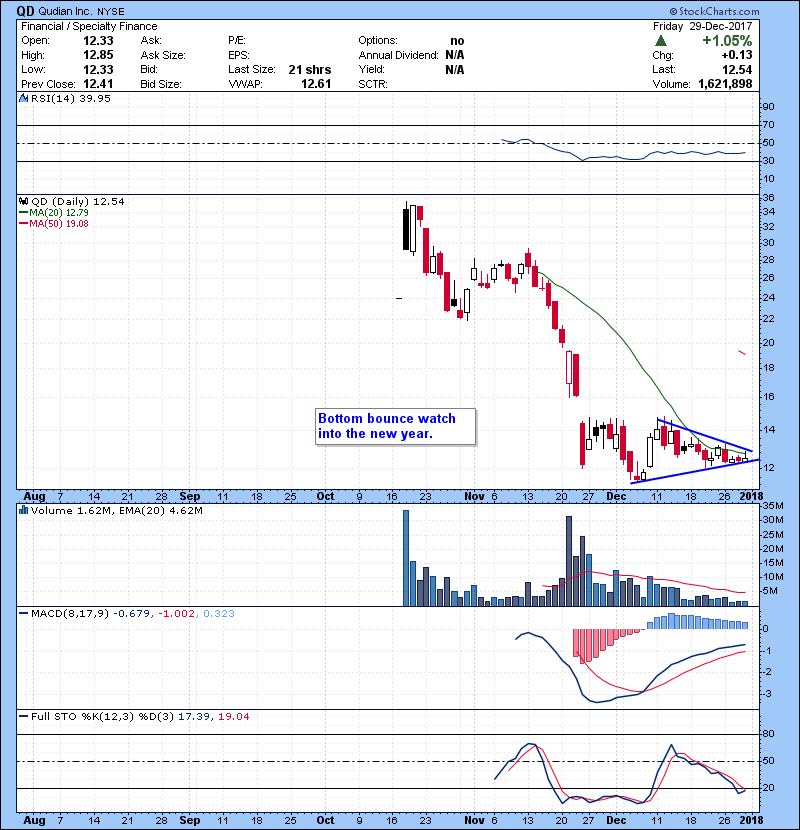Click the MACD signal value -1.002
Viewport: 800px width, 830px height.
[x=177, y=614]
